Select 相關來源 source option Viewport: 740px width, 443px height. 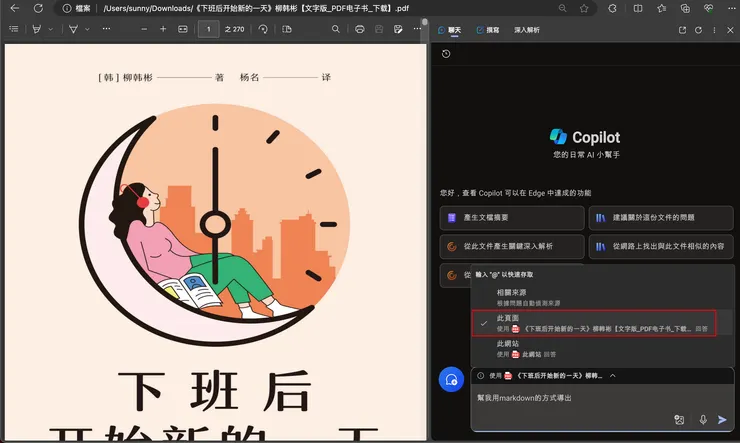click(602, 297)
